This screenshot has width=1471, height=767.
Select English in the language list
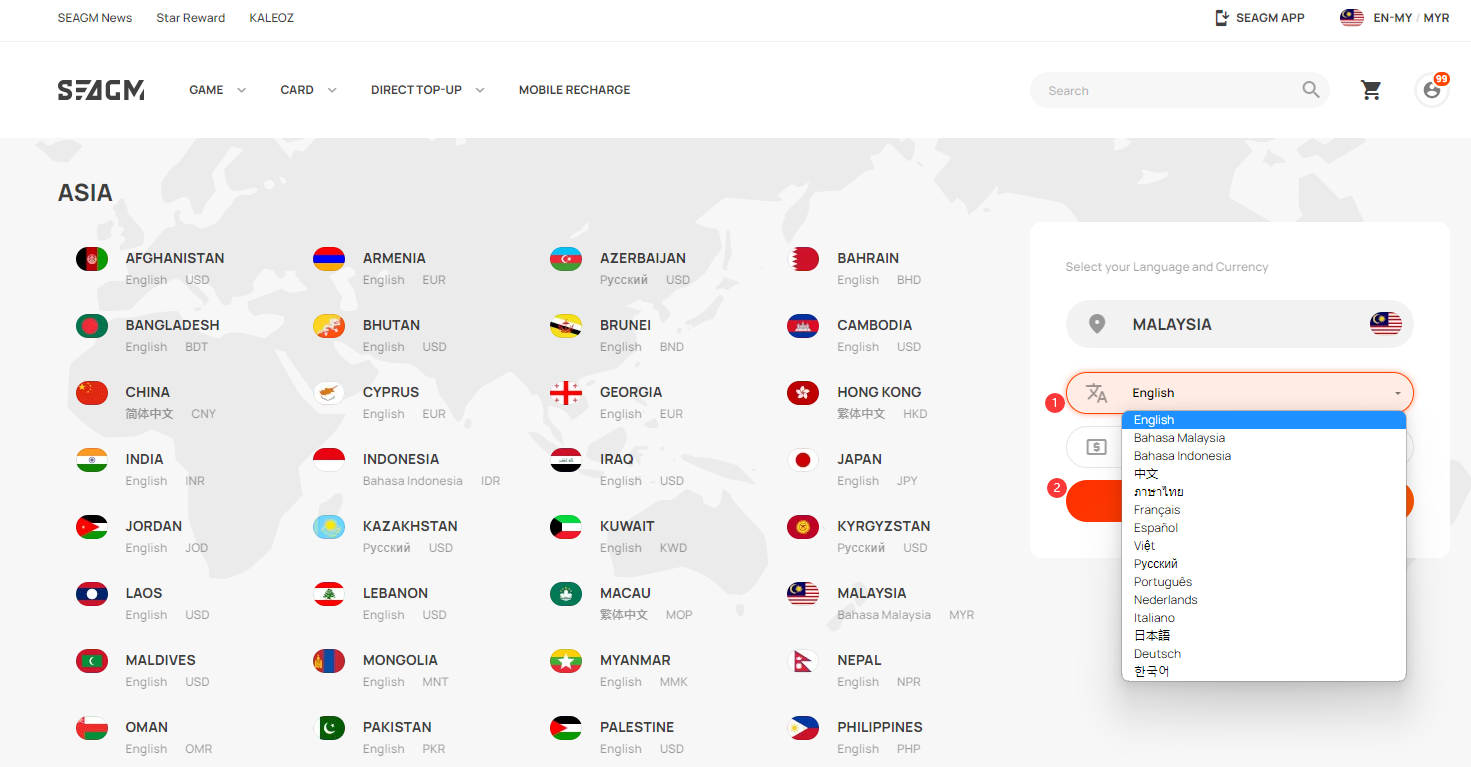(1264, 420)
